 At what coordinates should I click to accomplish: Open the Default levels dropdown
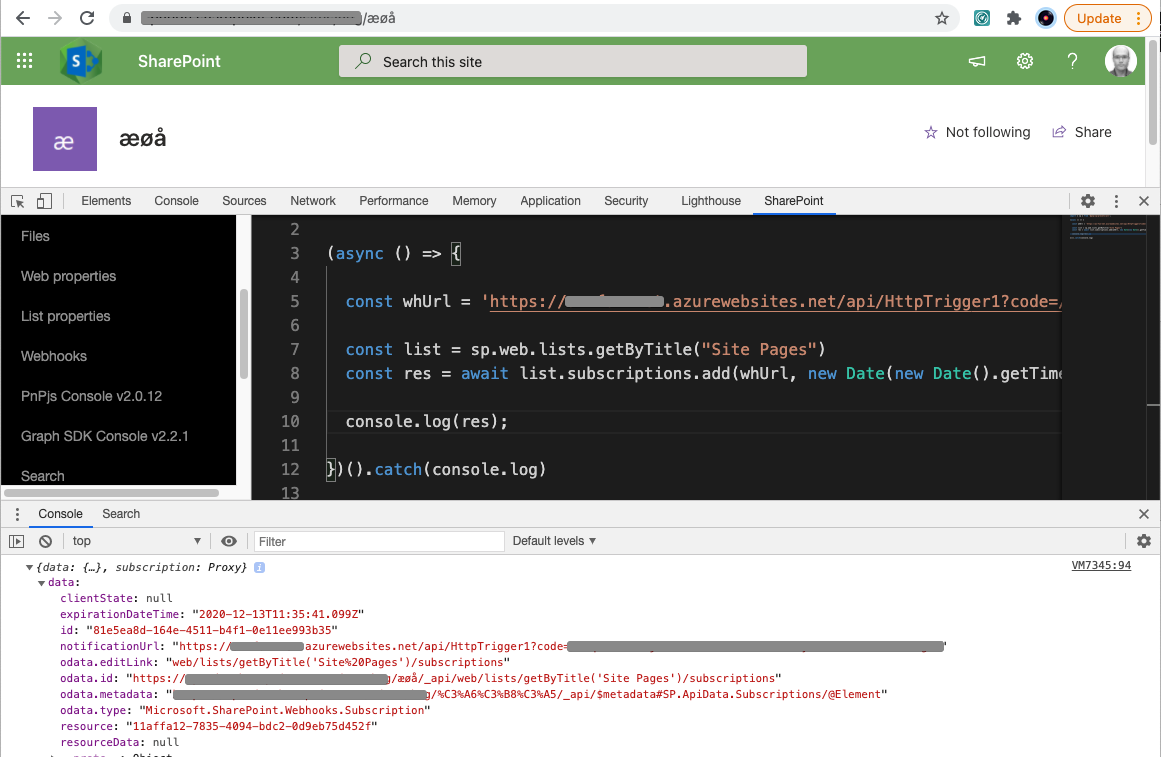(554, 541)
